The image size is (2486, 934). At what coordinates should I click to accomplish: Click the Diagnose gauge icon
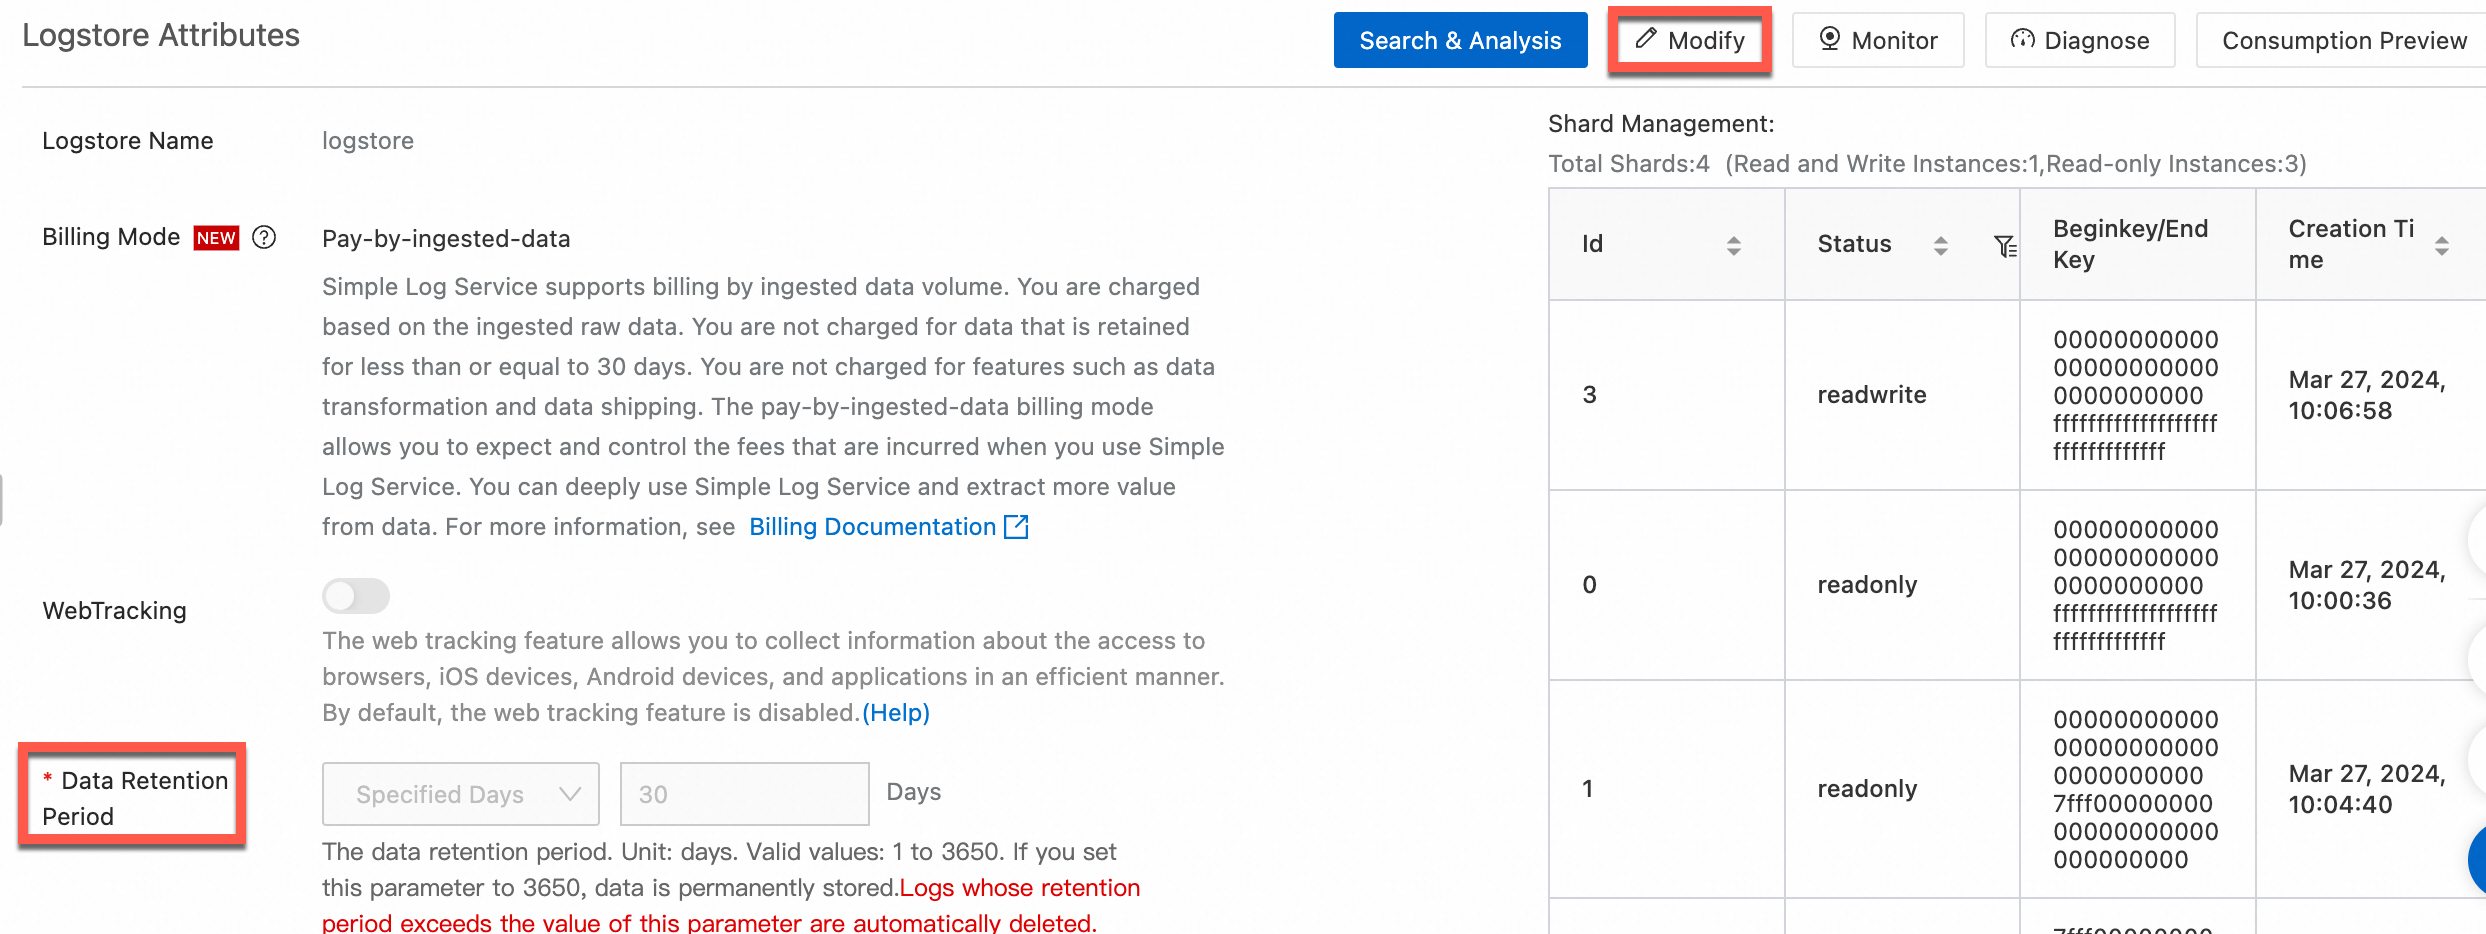[2023, 39]
